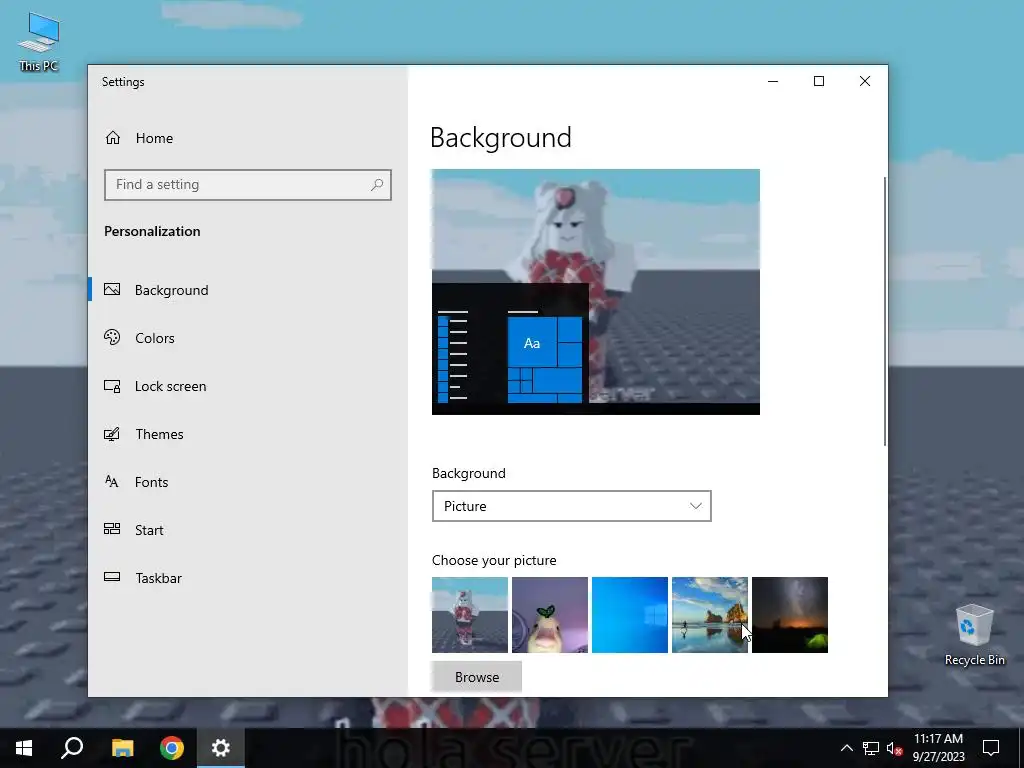
Task: Click the network icon in system tray
Action: point(871,748)
